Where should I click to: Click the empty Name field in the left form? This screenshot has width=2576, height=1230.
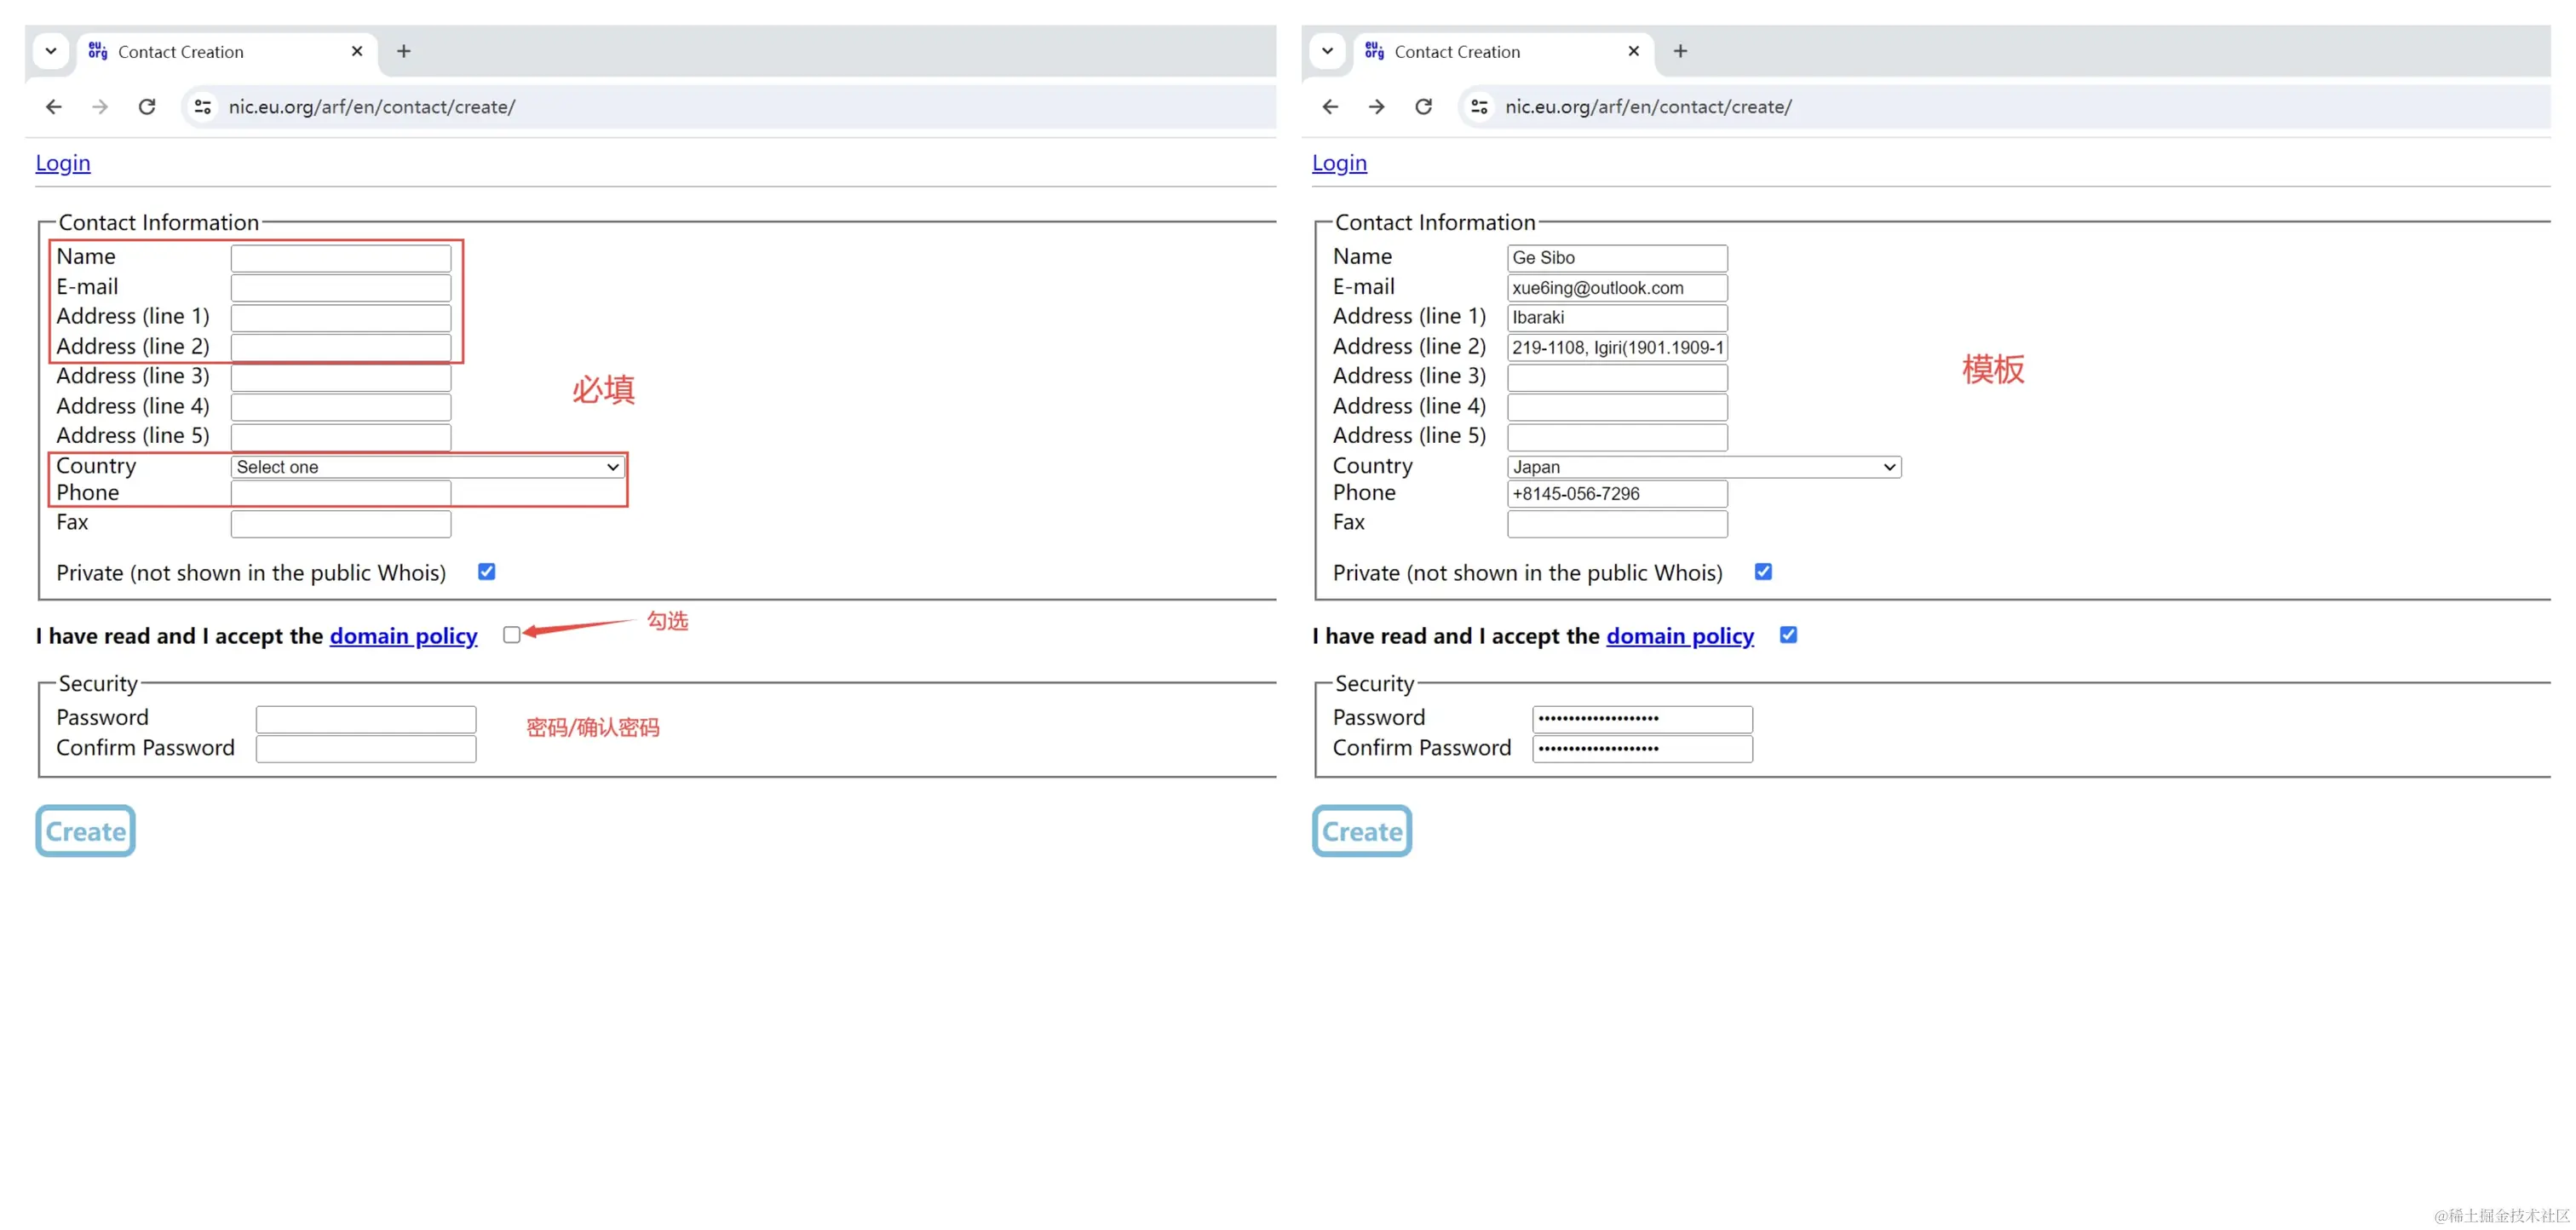click(341, 258)
